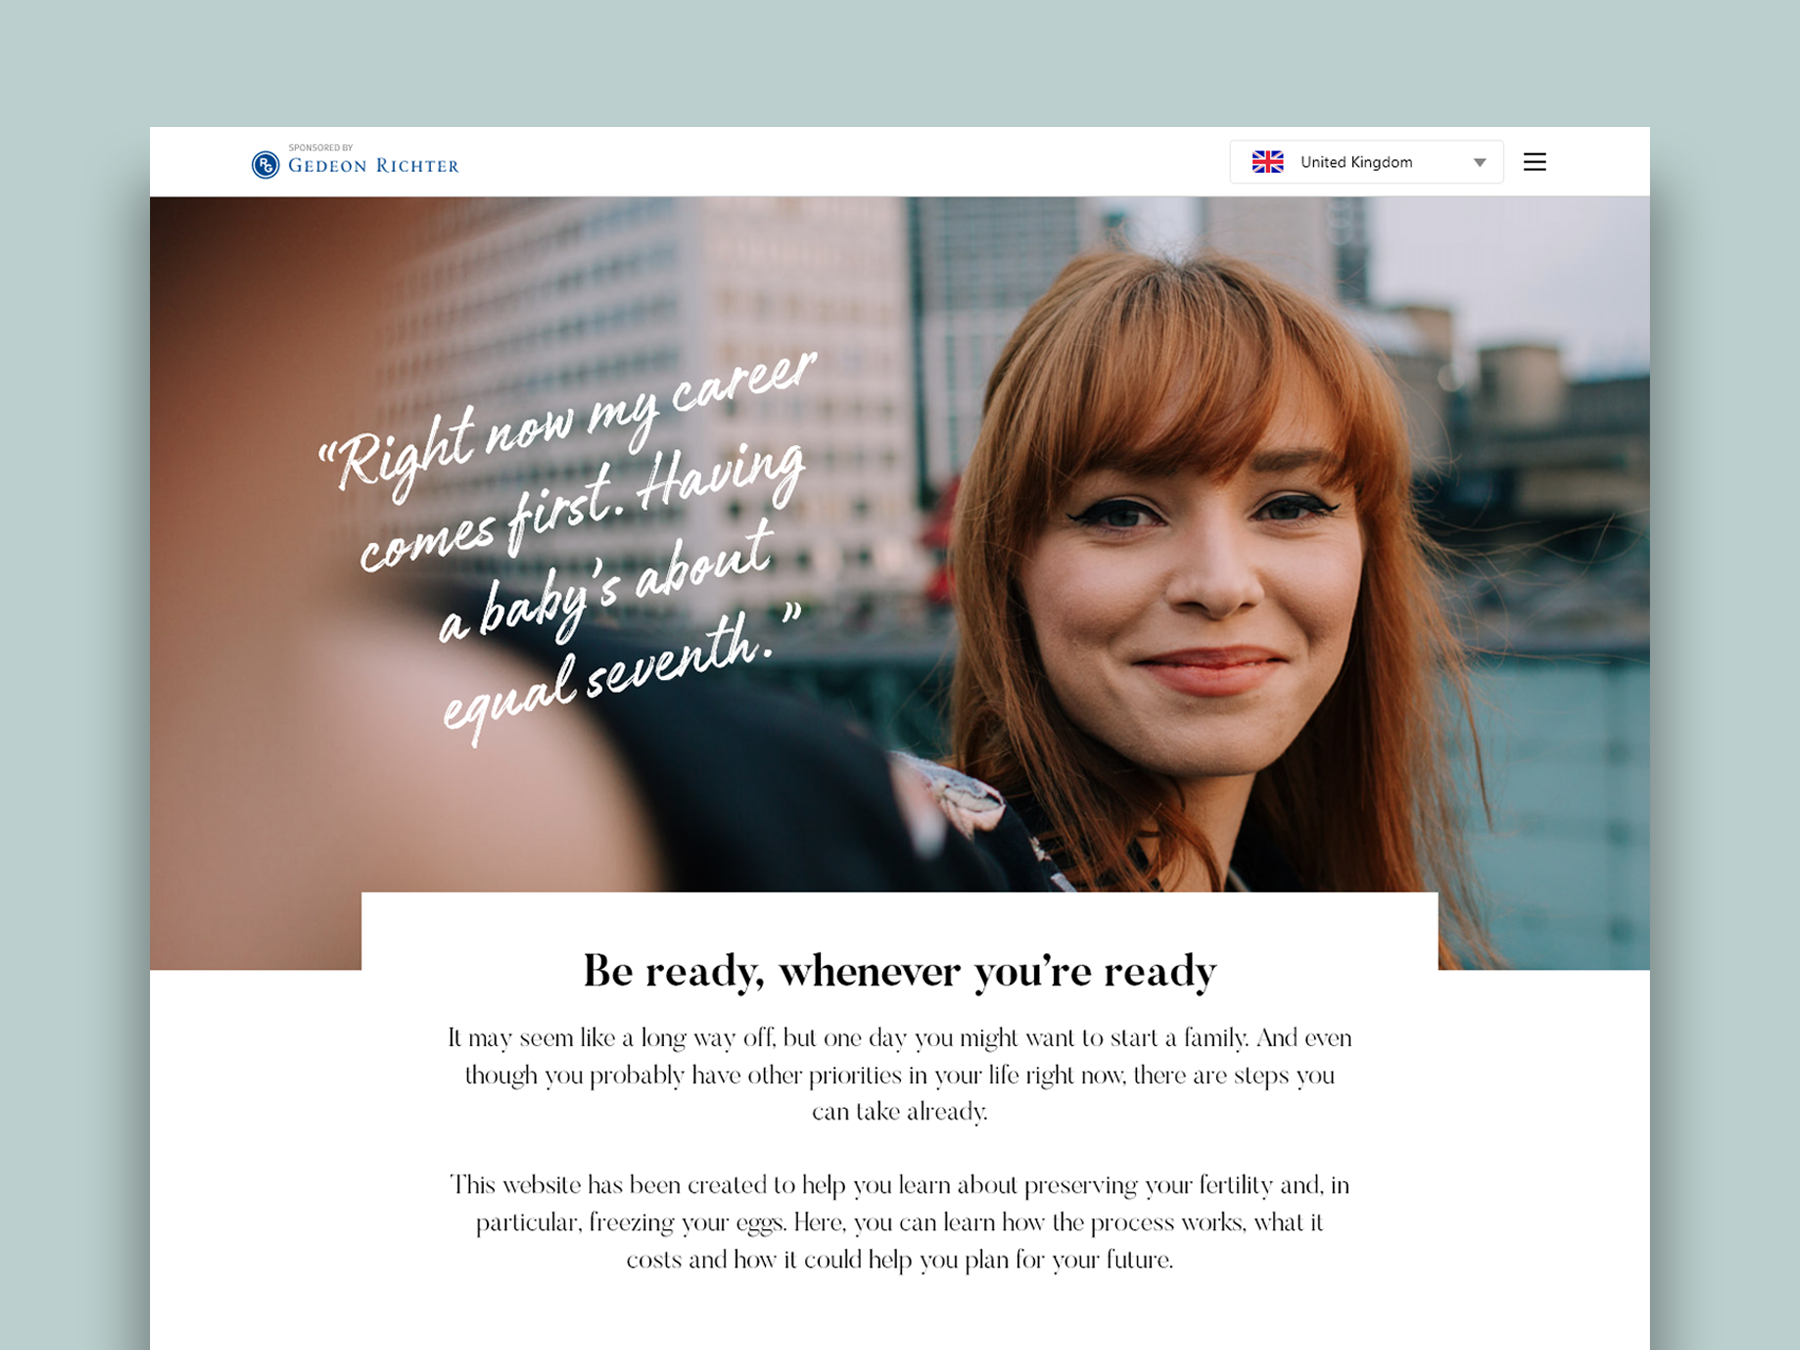Click the text 'can take already.'
This screenshot has height=1350, width=1800.
899,1112
